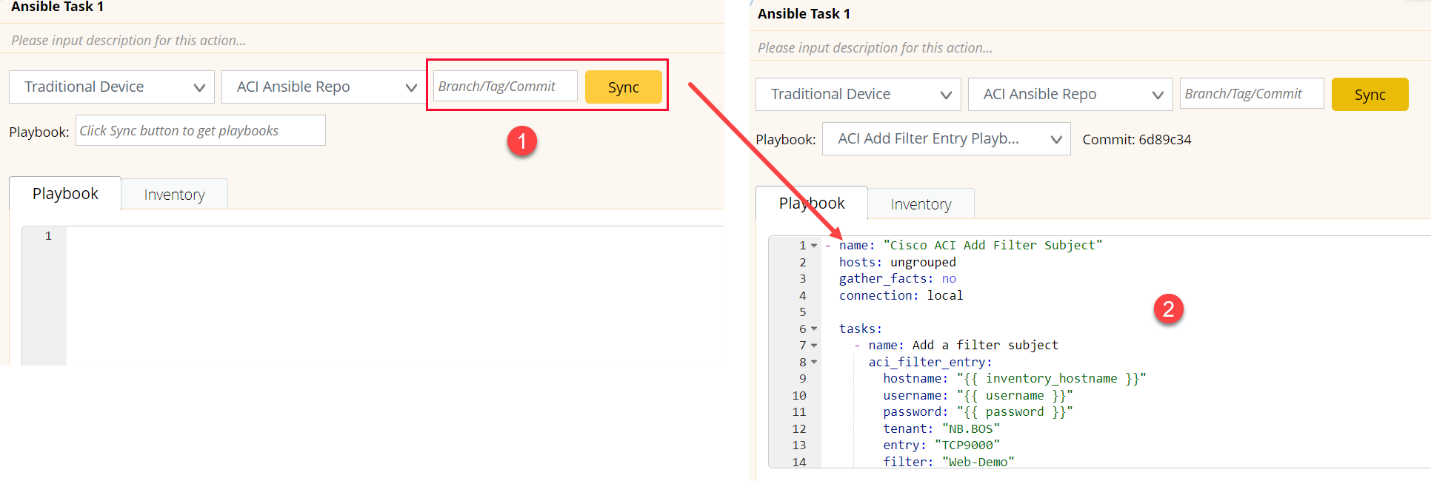1431x481 pixels.
Task: Click the red-outlined Branch/Tag/Commit field
Action: 505,86
